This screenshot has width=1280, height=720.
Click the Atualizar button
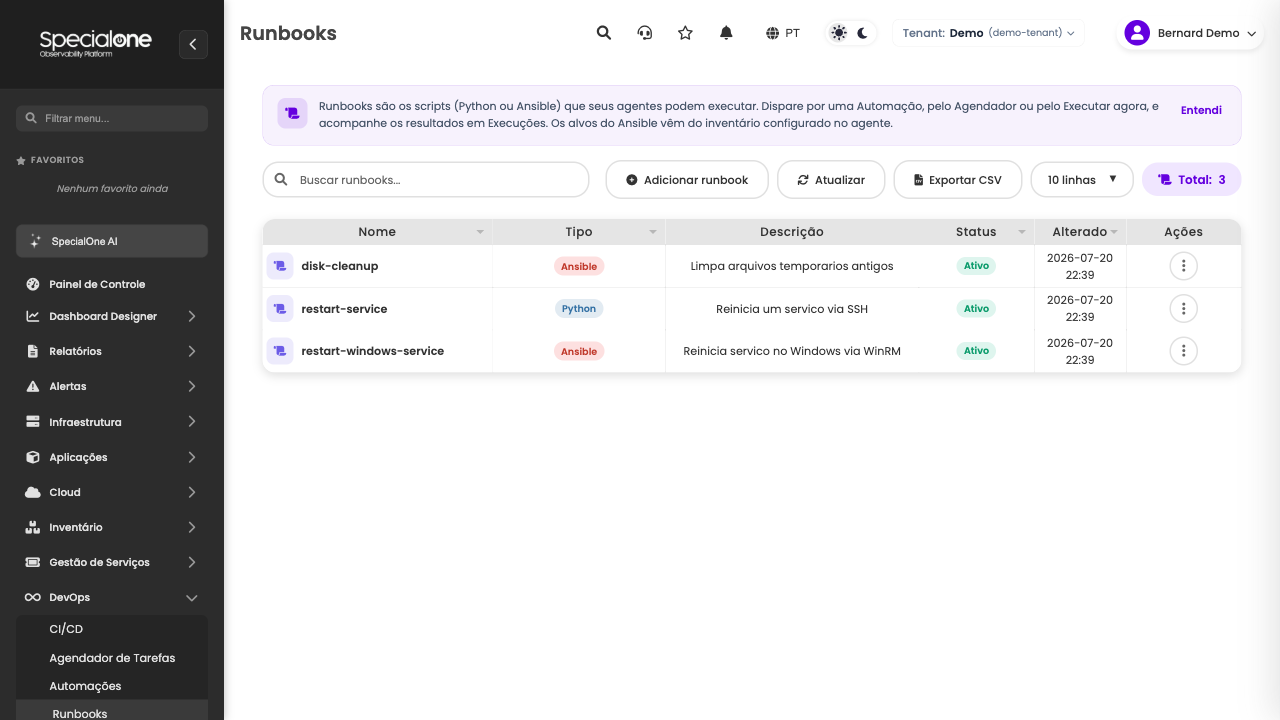point(831,180)
